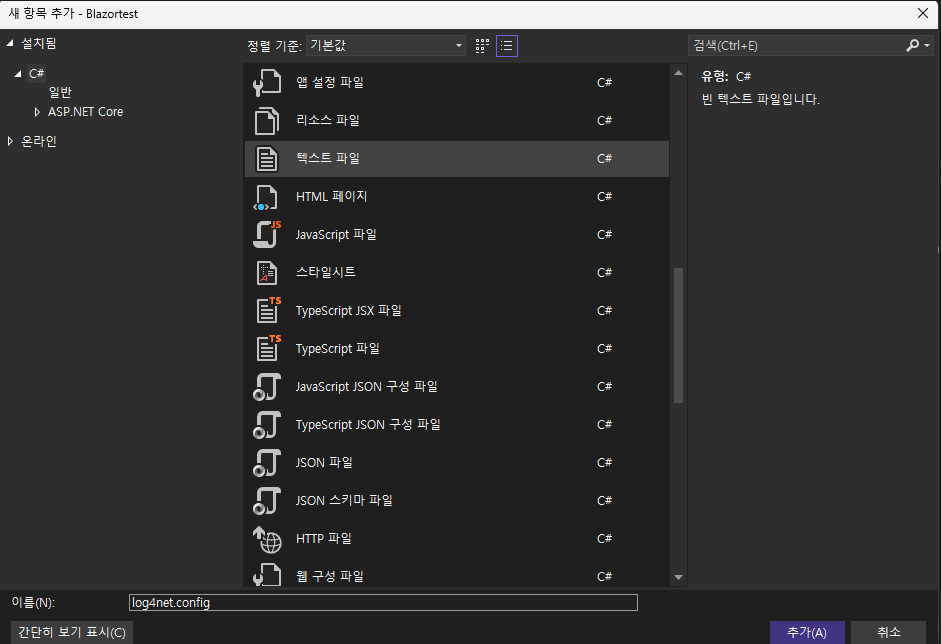This screenshot has width=941, height=644.
Task: Select the 리소스 파일 template name
Action: point(328,120)
